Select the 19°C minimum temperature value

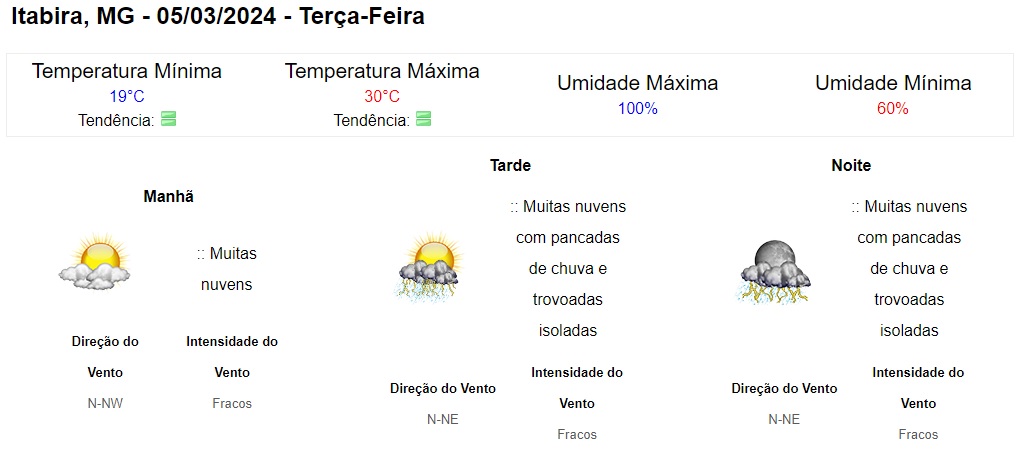click(x=127, y=97)
